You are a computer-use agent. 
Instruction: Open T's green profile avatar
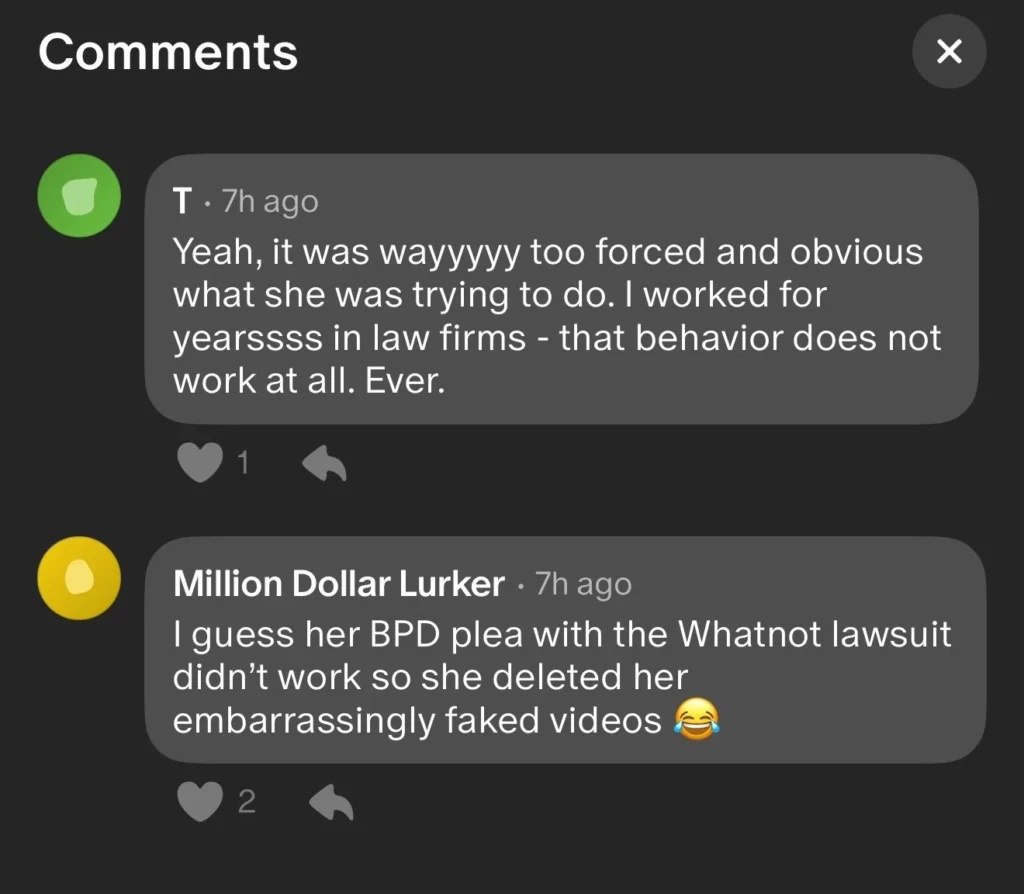79,196
